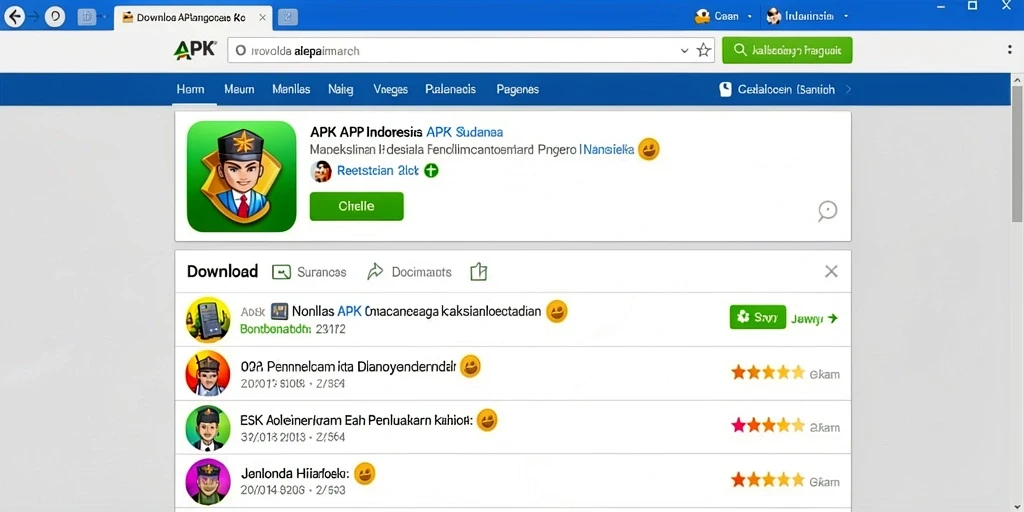Open 'Nonllas APK' list entry title
1024x512 pixels.
pyautogui.click(x=416, y=312)
